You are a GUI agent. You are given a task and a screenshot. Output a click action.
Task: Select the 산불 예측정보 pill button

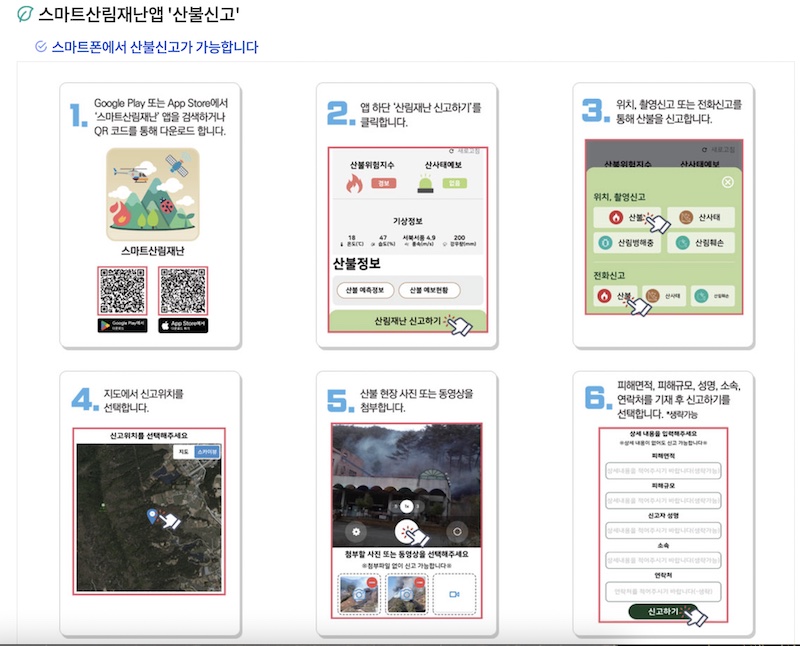pos(365,290)
